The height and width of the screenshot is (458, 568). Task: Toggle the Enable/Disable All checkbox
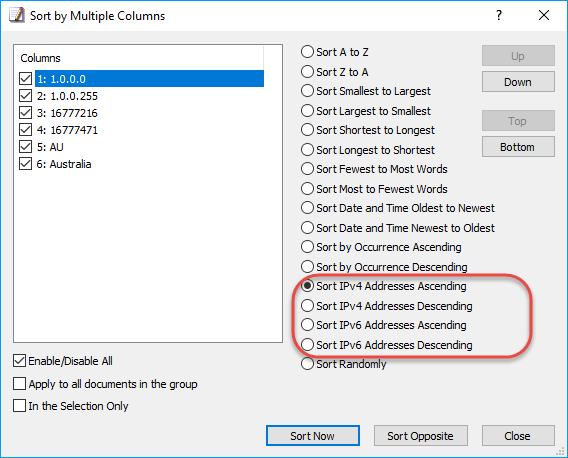pyautogui.click(x=19, y=361)
